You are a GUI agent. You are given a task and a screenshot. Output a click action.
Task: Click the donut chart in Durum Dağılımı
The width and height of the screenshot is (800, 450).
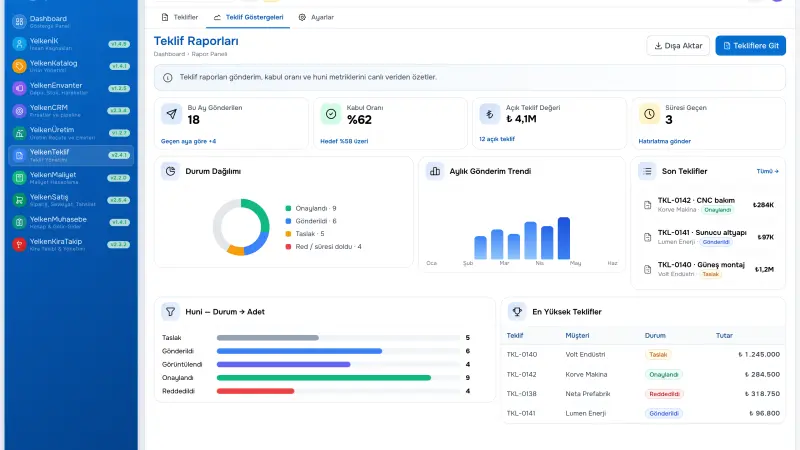(241, 227)
